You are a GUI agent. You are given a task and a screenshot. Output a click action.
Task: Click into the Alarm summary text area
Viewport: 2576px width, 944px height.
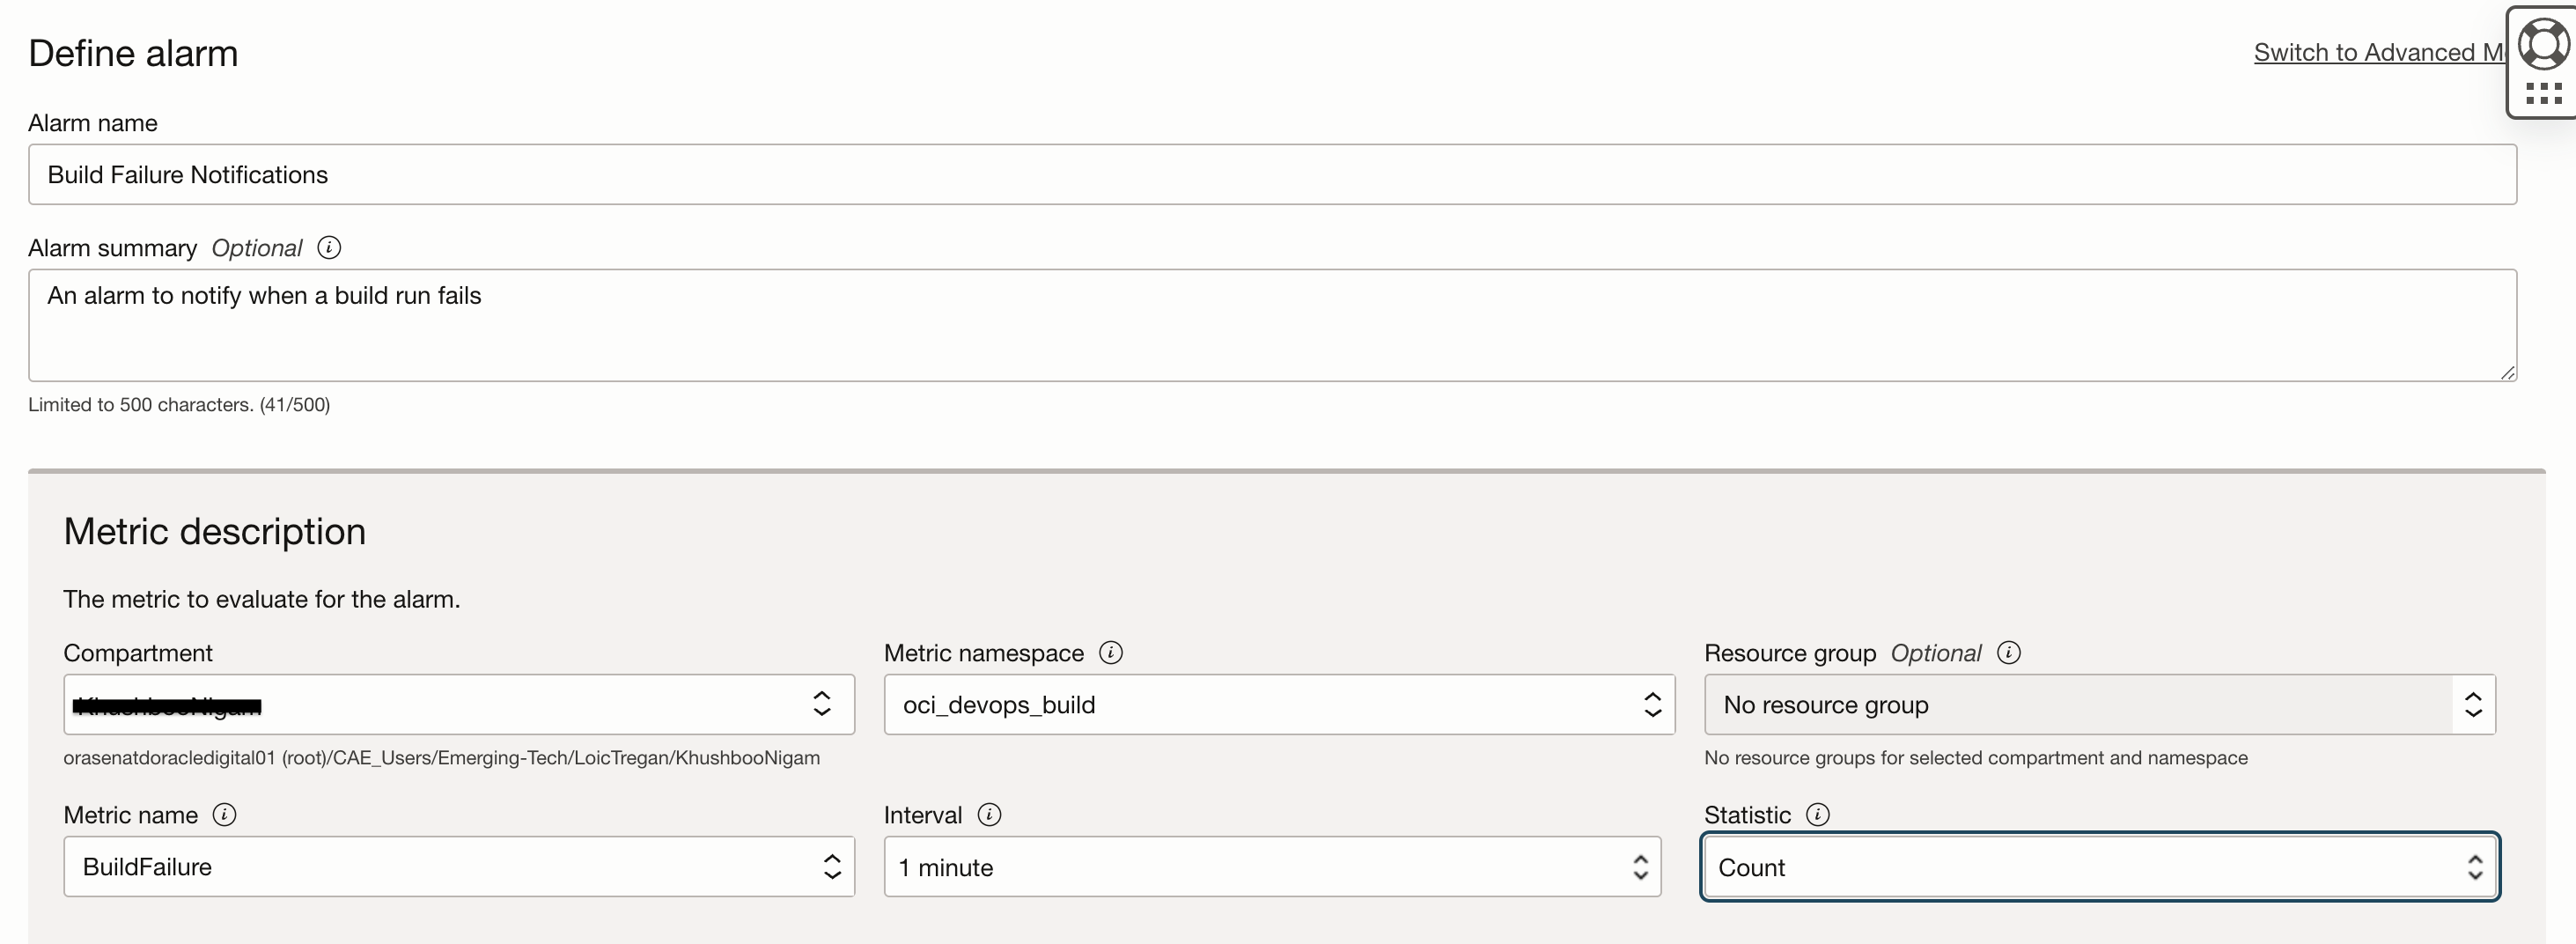1272,324
